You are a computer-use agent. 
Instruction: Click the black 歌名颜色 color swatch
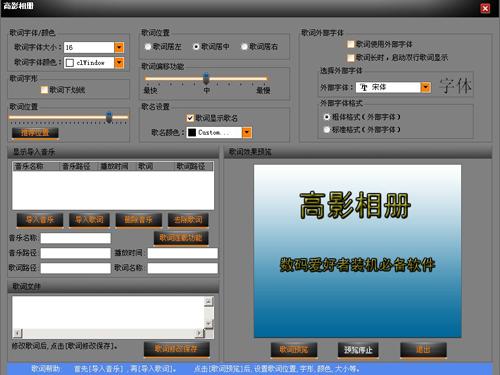192,132
